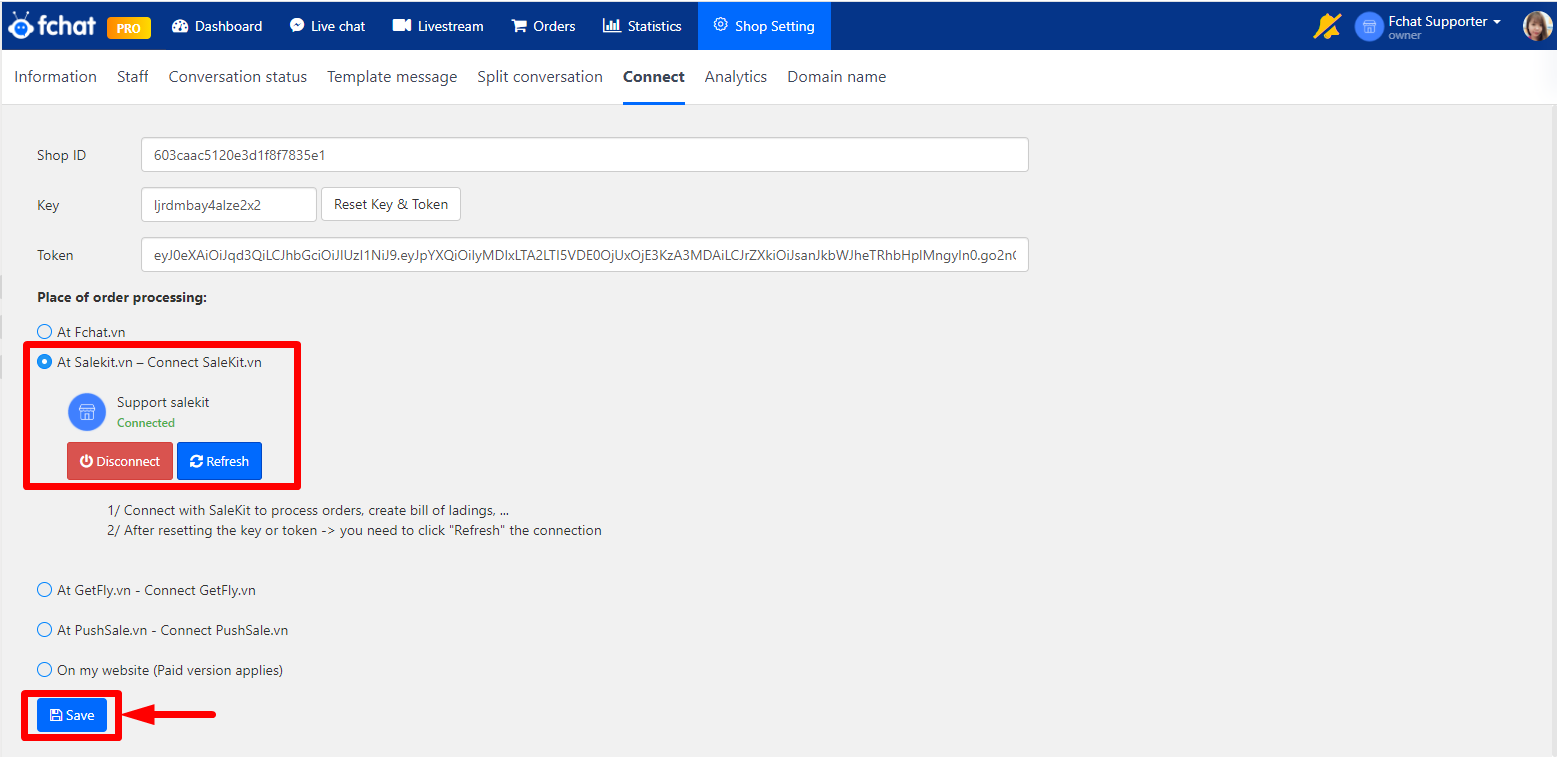Select At GetFly.vn radio option
This screenshot has height=757, width=1557.
point(44,590)
